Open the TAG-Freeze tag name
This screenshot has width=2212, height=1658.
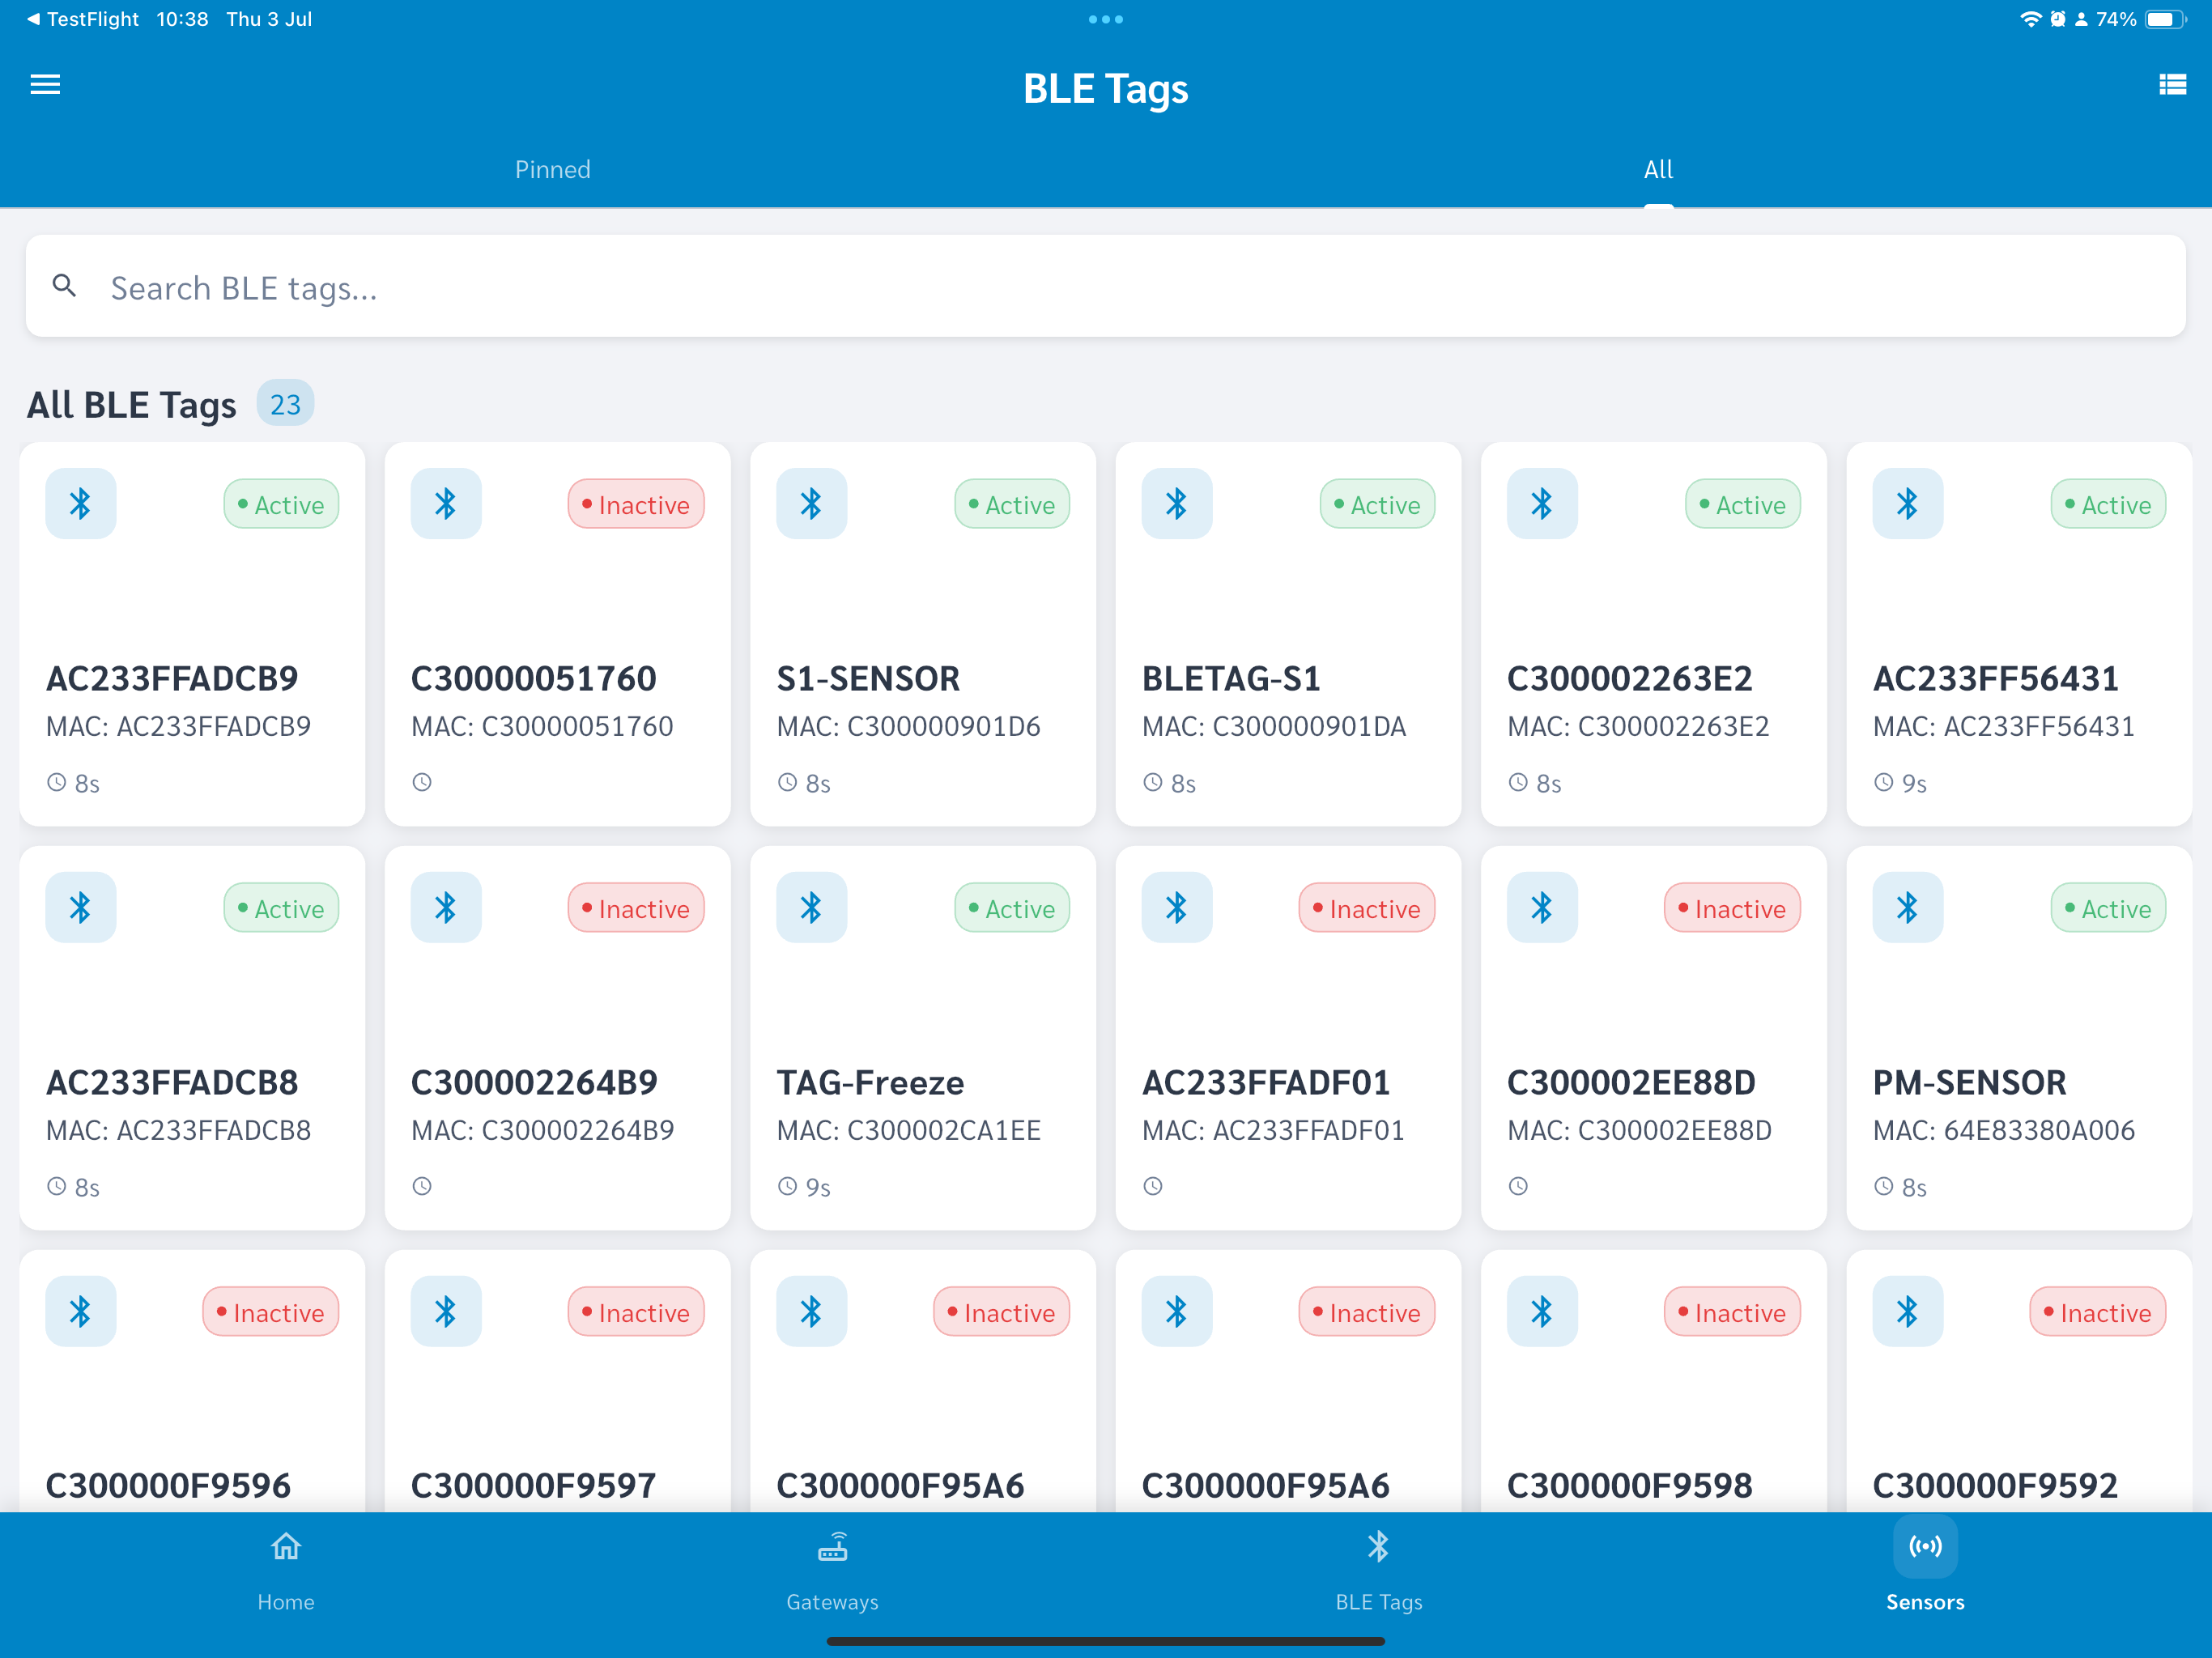pos(871,1083)
